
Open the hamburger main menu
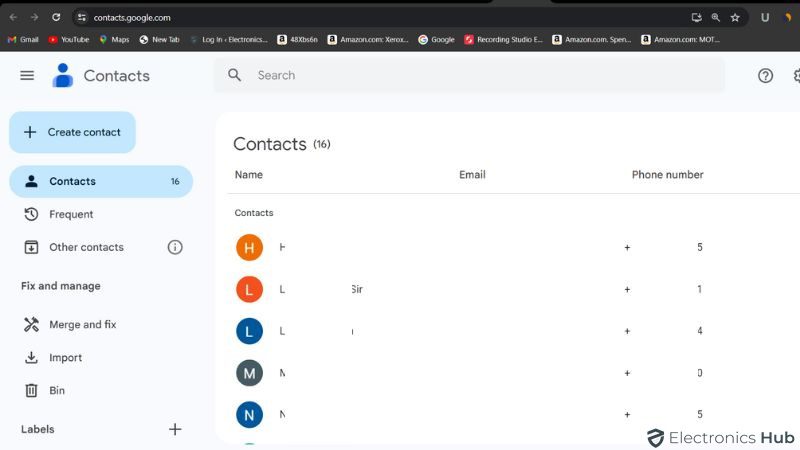tap(27, 75)
